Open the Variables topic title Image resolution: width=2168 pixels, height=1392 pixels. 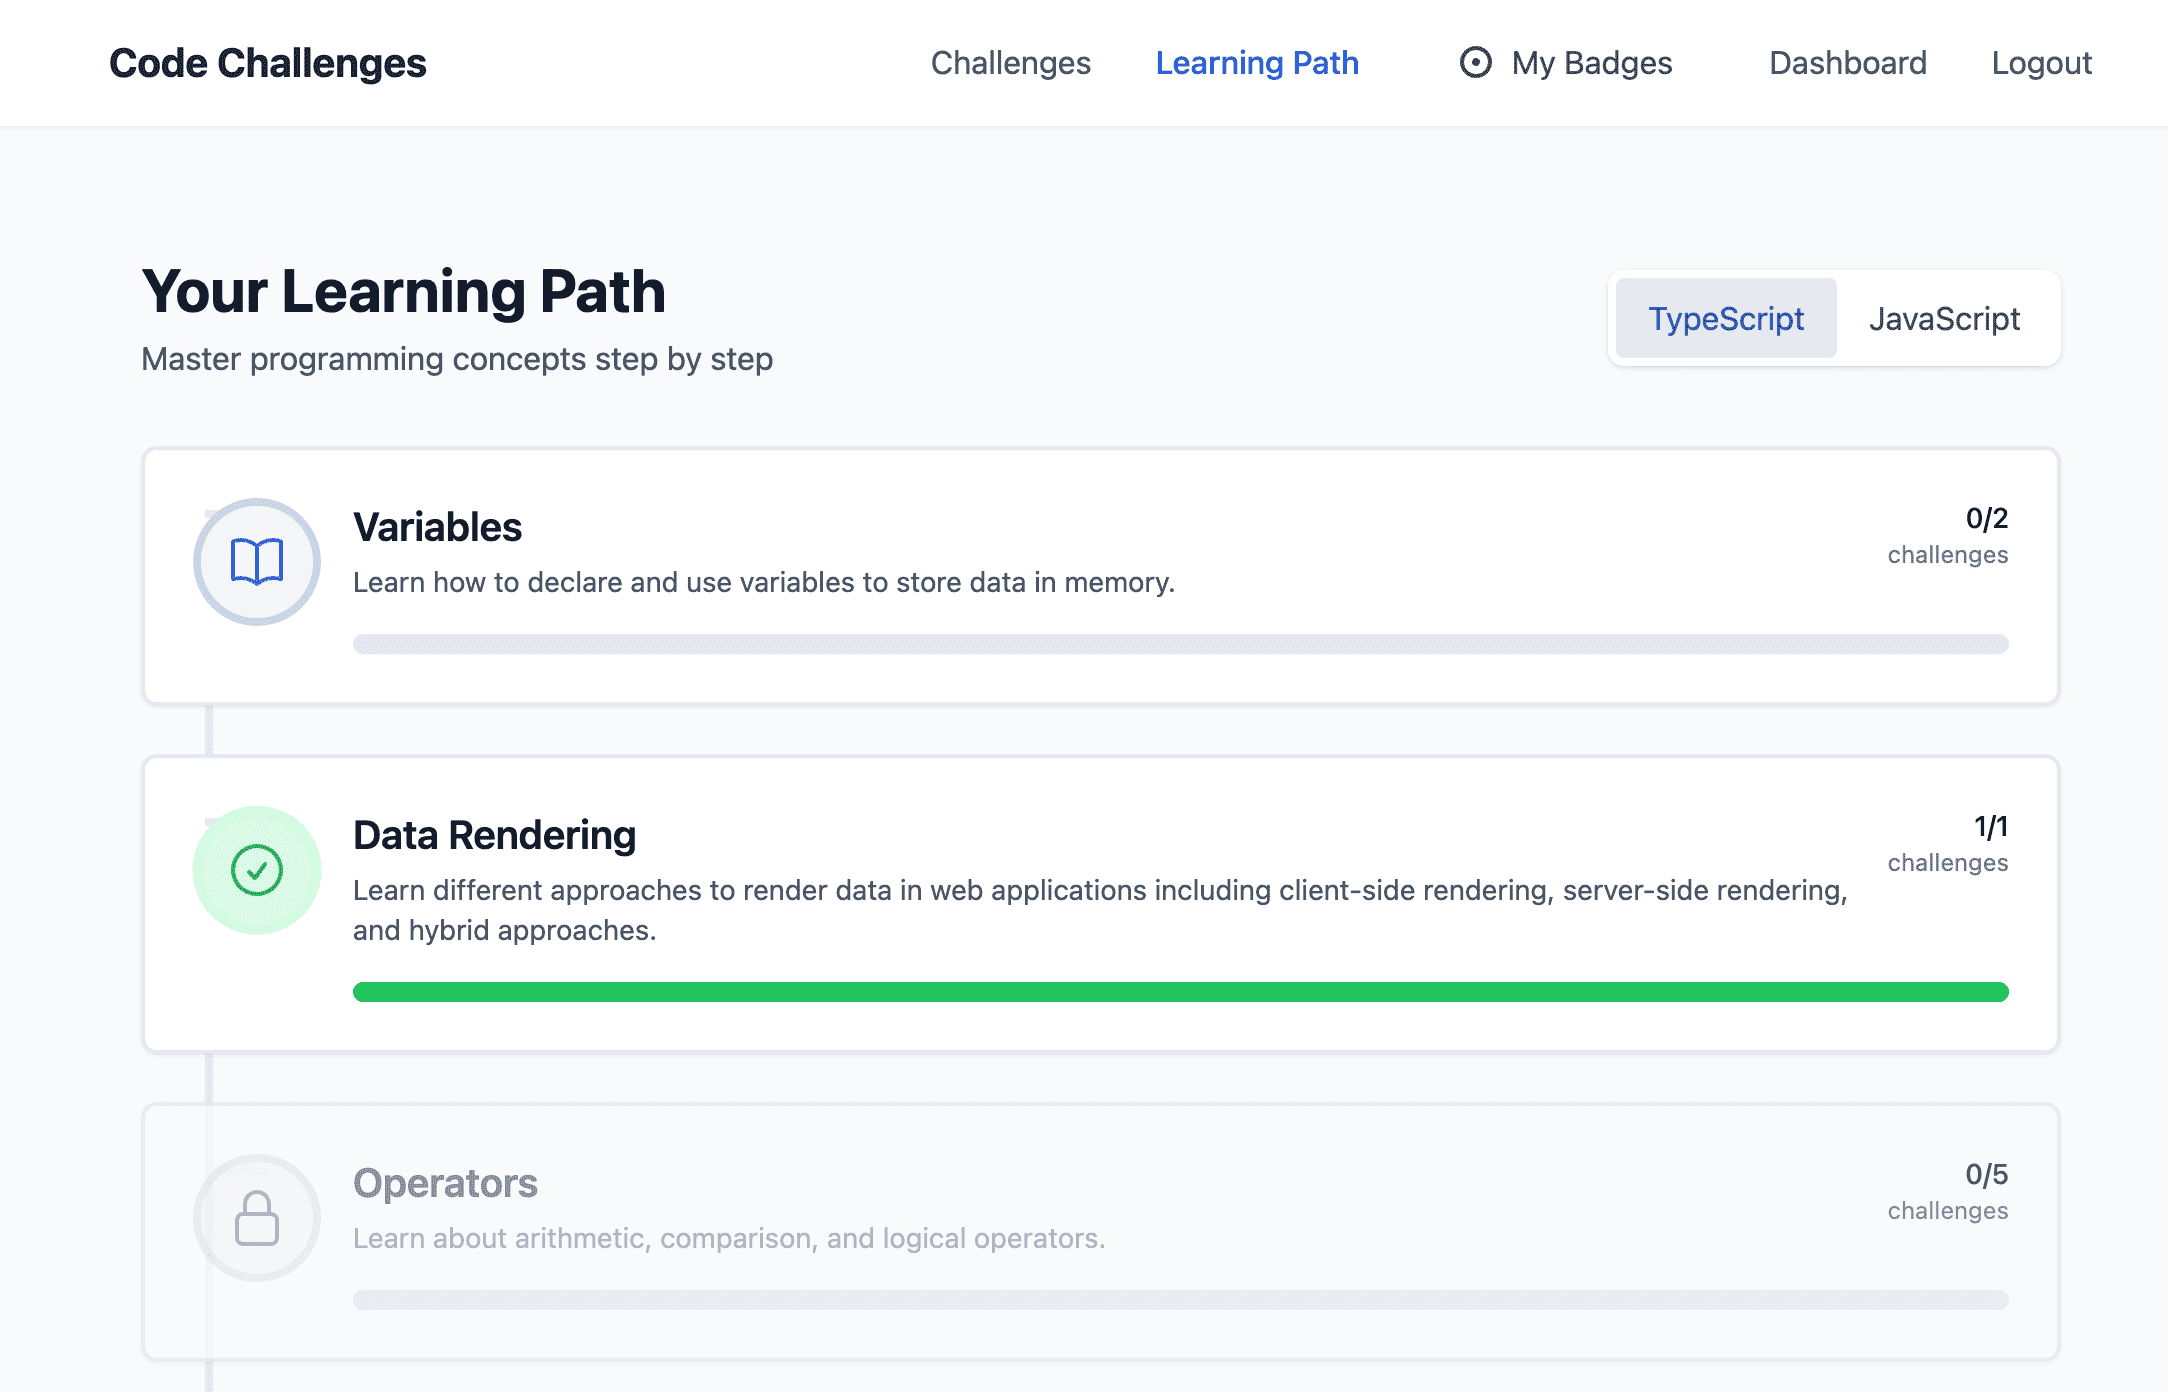click(x=437, y=527)
